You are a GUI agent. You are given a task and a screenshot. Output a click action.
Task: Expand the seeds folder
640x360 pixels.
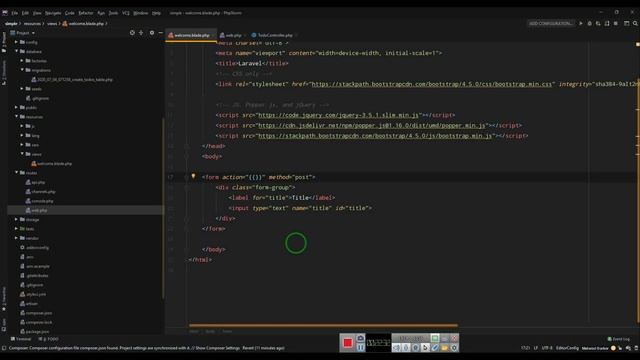[x=22, y=89]
